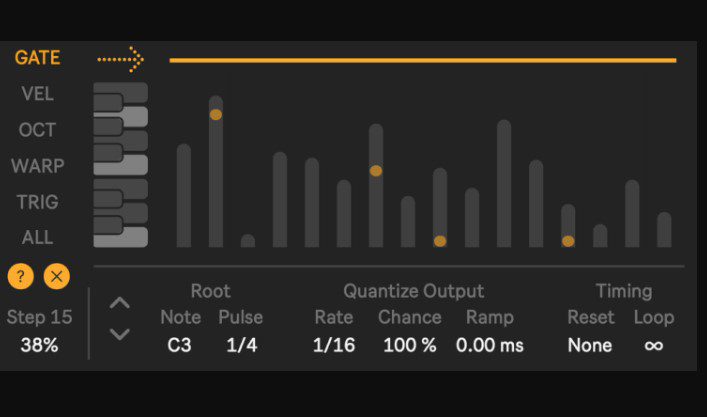This screenshot has width=707, height=417.
Task: Click the dotted arrow direction icon
Action: point(120,60)
